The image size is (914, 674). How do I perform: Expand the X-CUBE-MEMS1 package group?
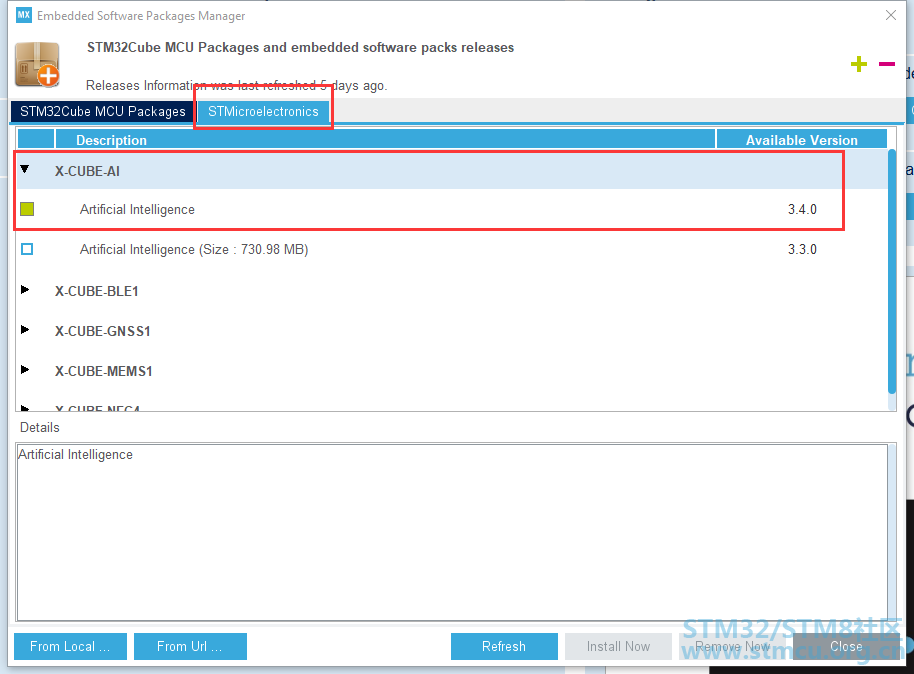coord(24,370)
